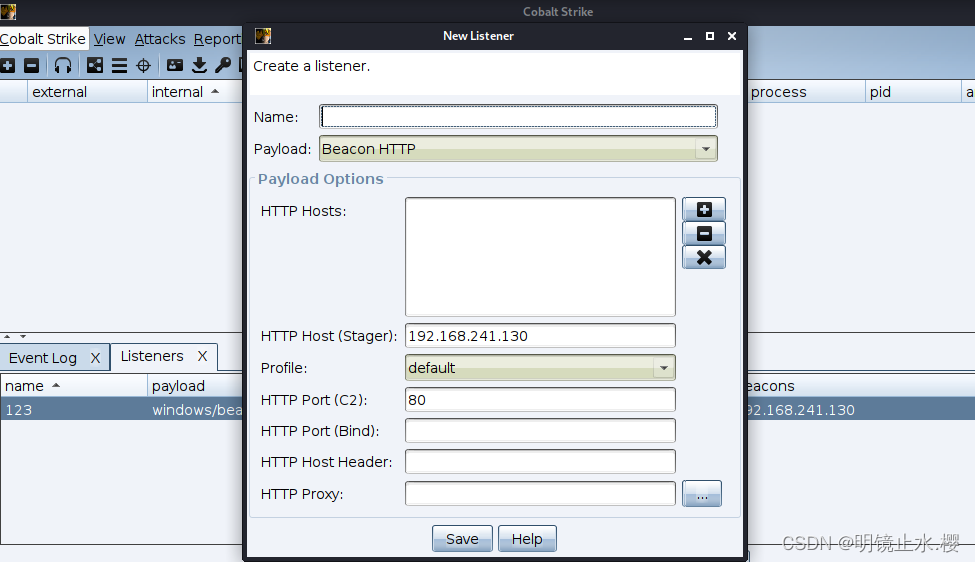Open the Reporting menu
This screenshot has width=975, height=562.
coord(217,39)
